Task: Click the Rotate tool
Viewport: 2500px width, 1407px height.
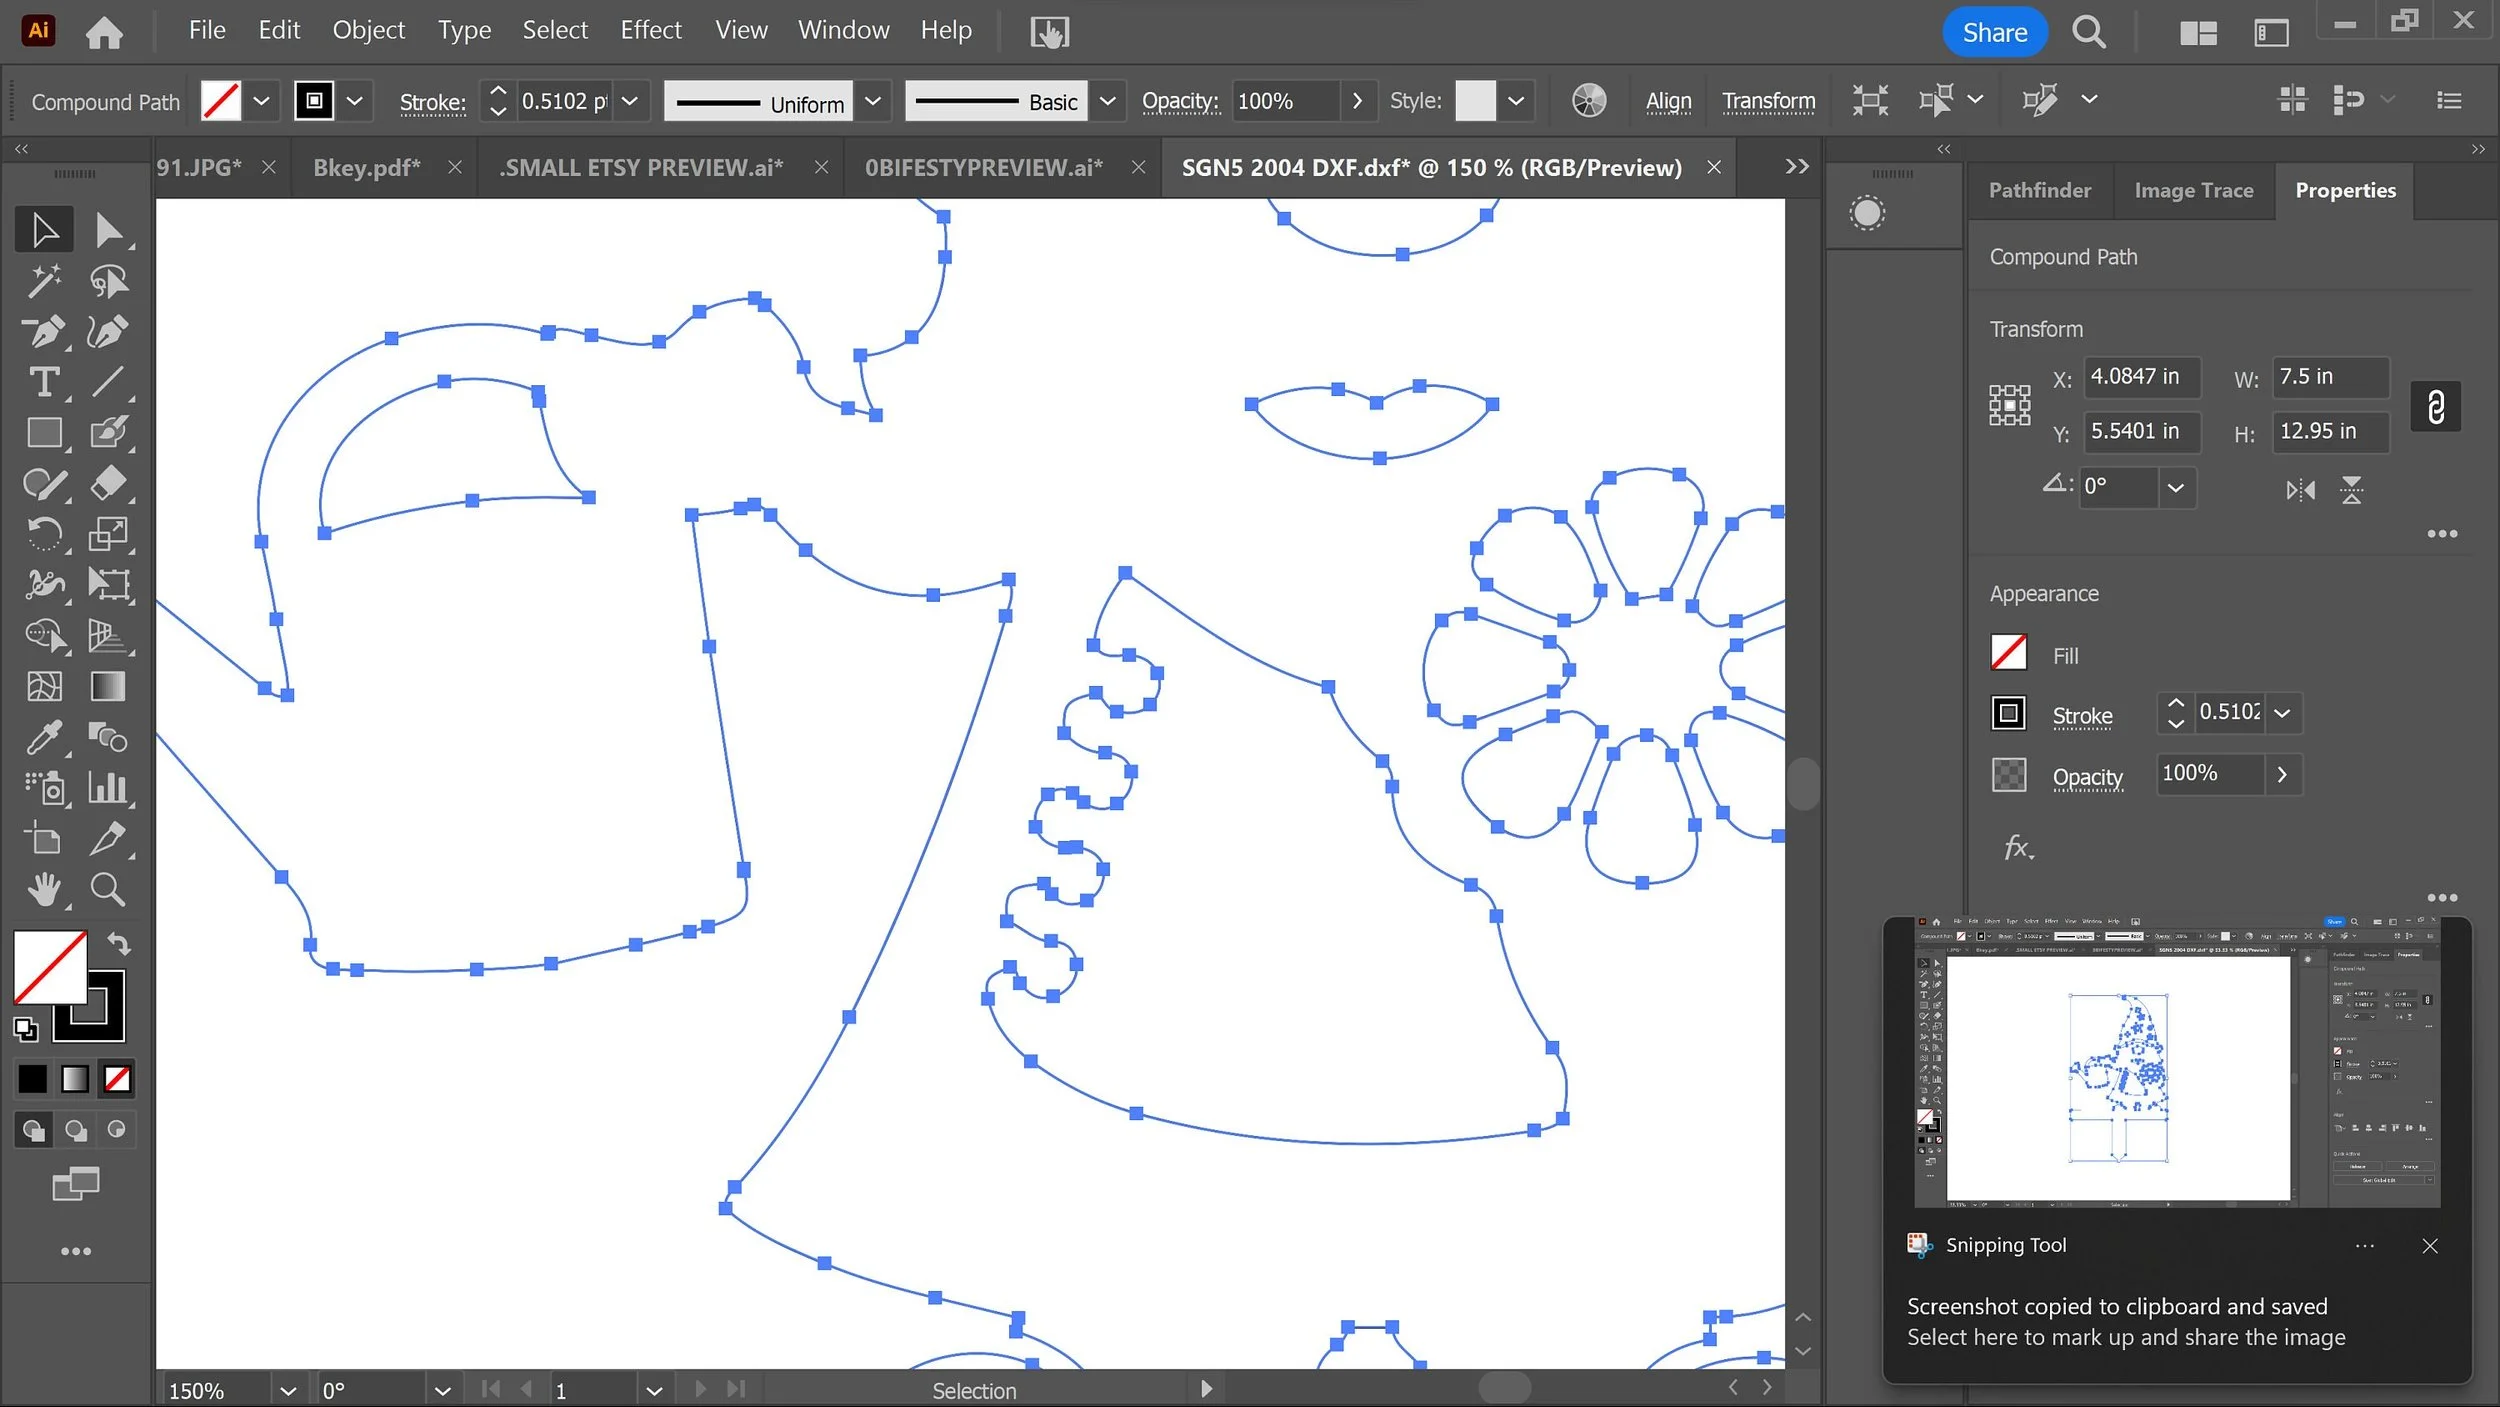Action: pos(44,533)
